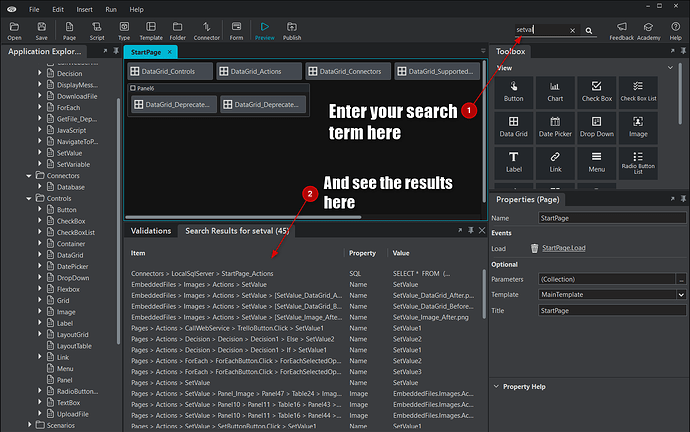The image size is (690, 432).
Task: Click the Form toolbar icon
Action: 236,31
